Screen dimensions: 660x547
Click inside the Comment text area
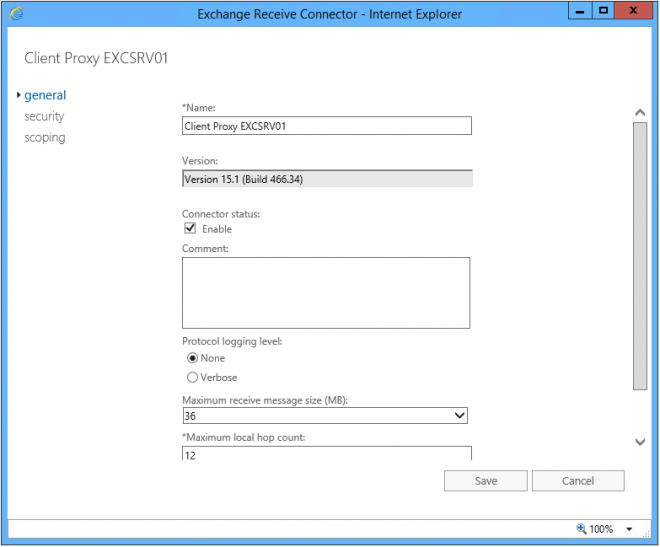tap(326, 292)
